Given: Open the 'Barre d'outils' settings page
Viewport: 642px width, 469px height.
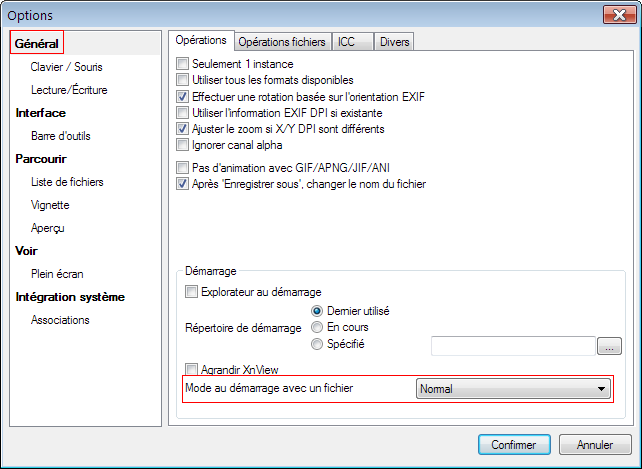Looking at the screenshot, I should 63,136.
